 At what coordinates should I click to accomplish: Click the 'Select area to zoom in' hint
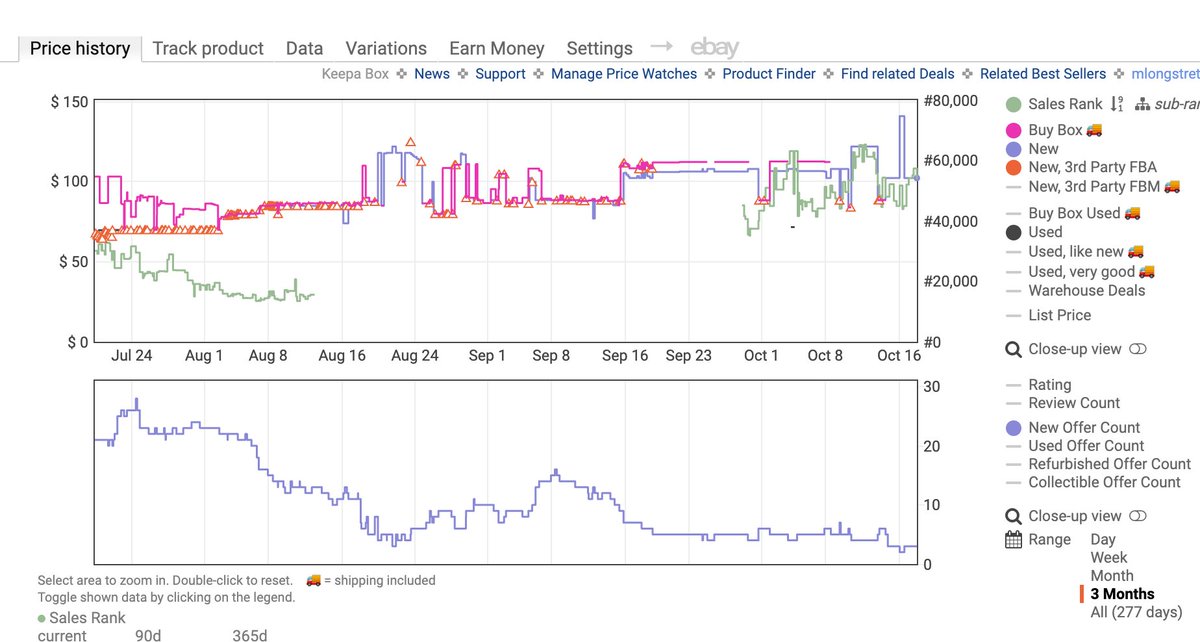pyautogui.click(x=165, y=580)
